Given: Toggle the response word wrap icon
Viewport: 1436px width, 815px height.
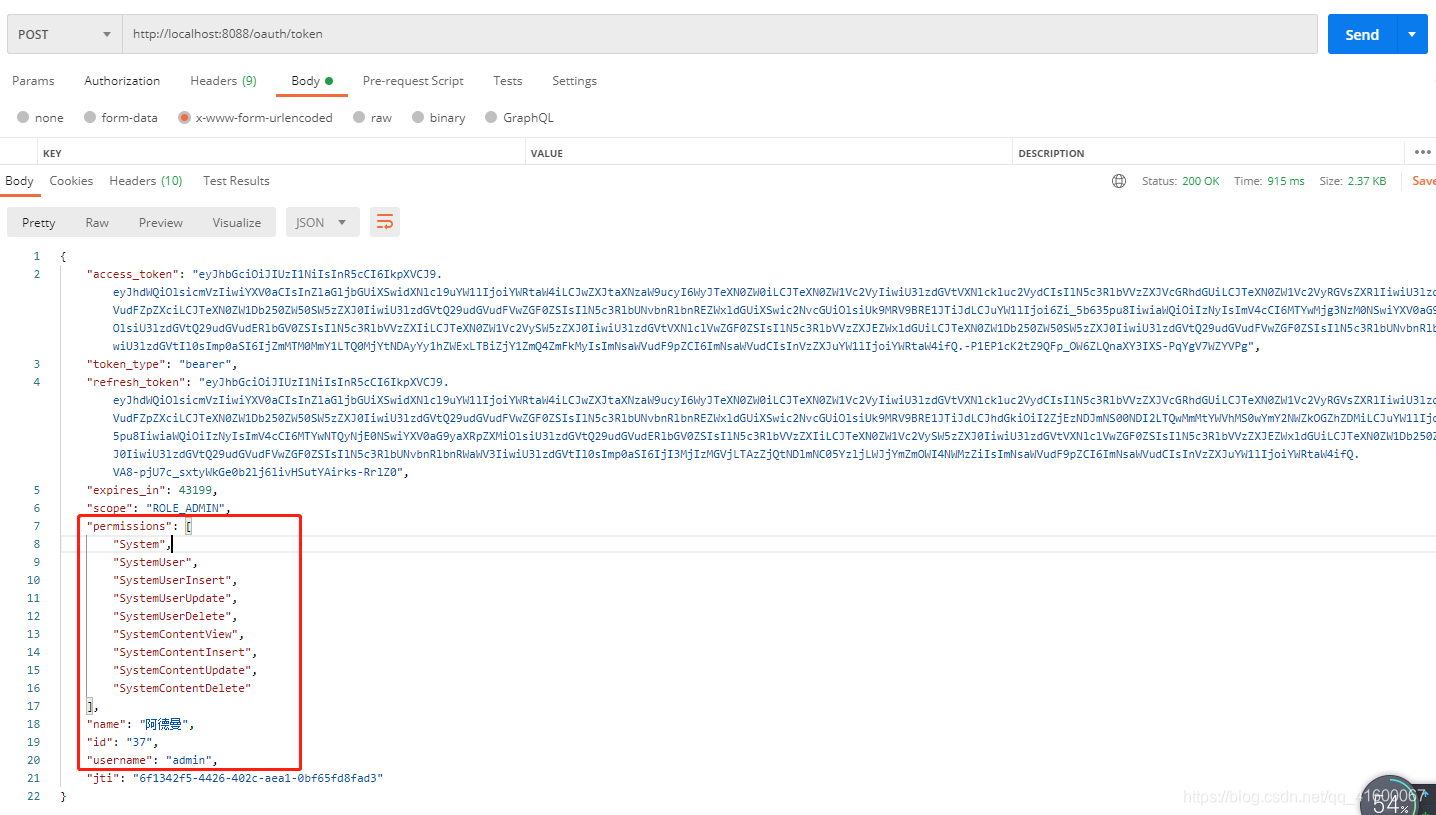Looking at the screenshot, I should point(385,222).
